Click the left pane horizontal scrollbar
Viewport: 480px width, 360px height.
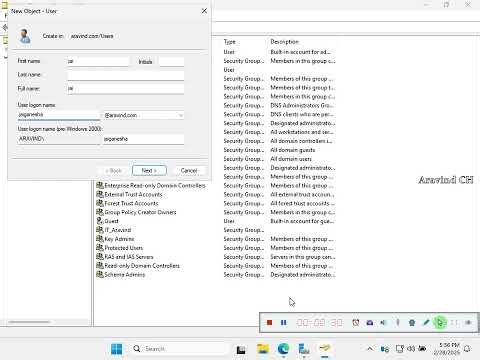29,322
